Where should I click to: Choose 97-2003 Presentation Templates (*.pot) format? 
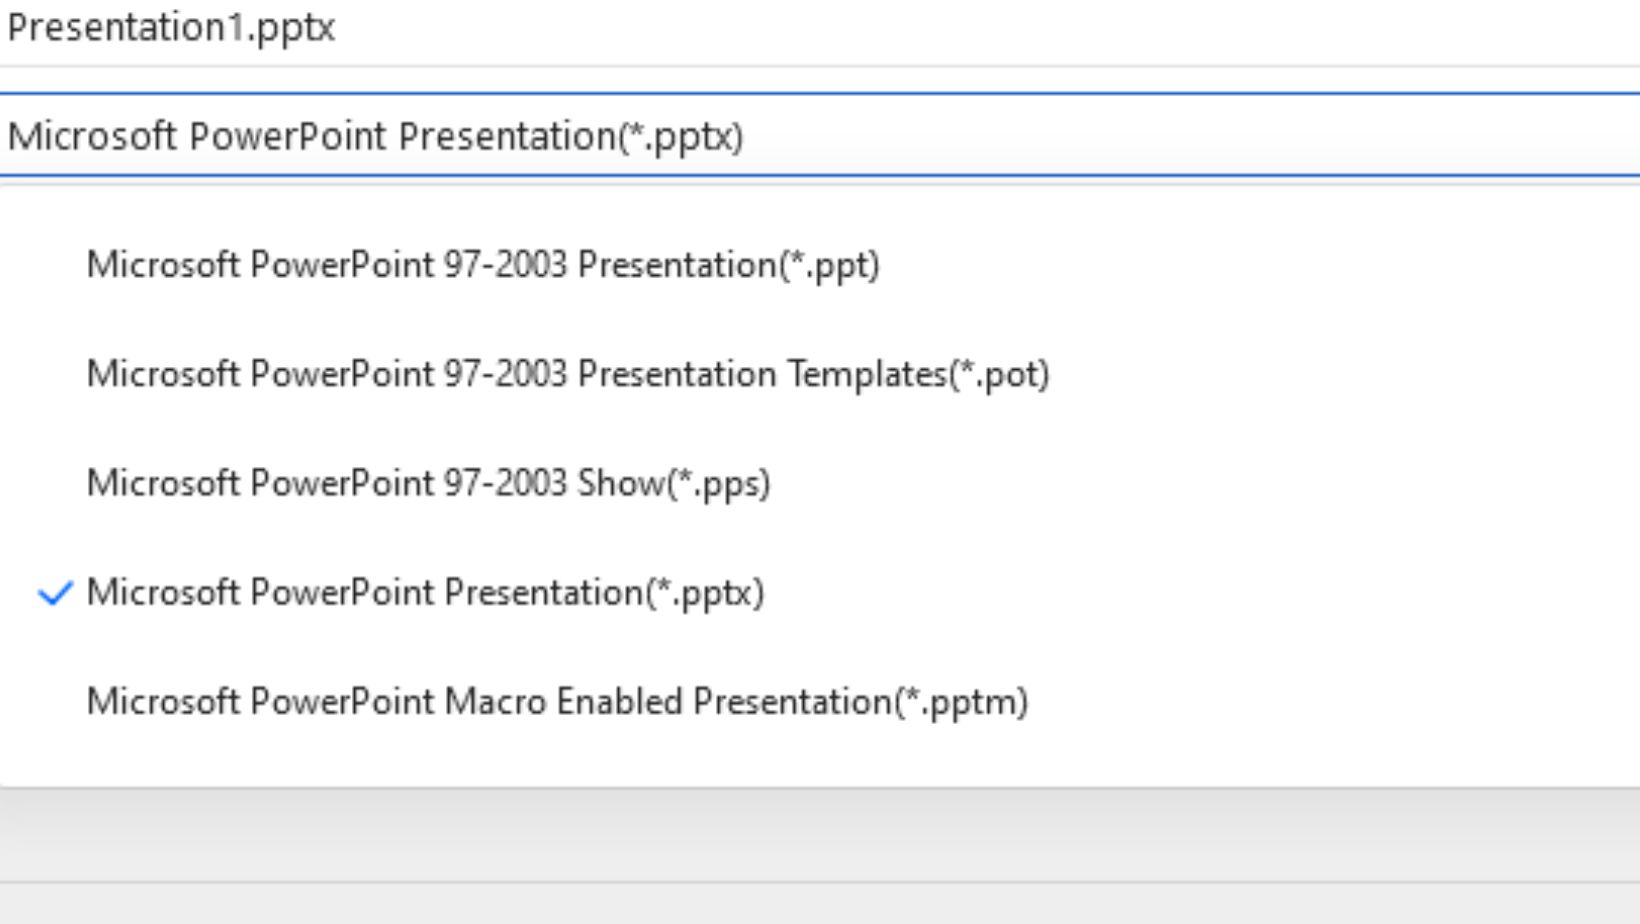(x=820, y=374)
